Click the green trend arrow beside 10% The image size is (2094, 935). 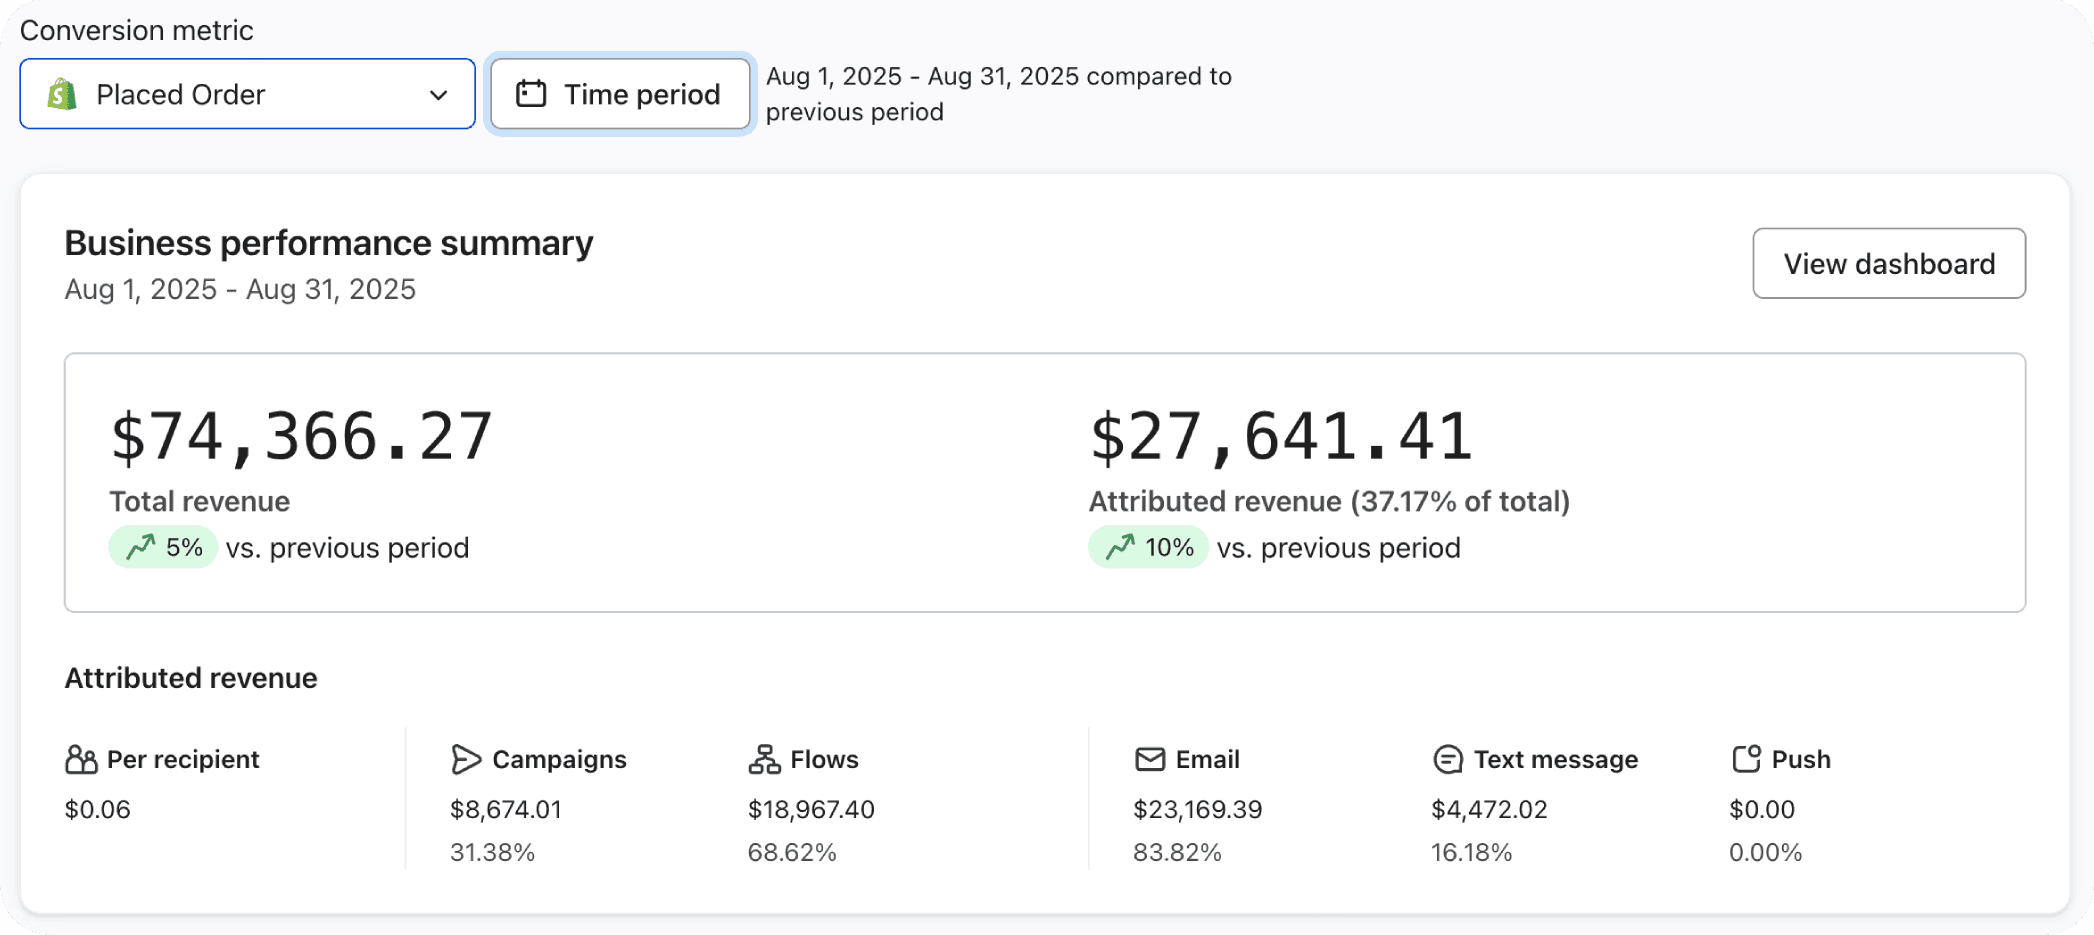[1120, 547]
